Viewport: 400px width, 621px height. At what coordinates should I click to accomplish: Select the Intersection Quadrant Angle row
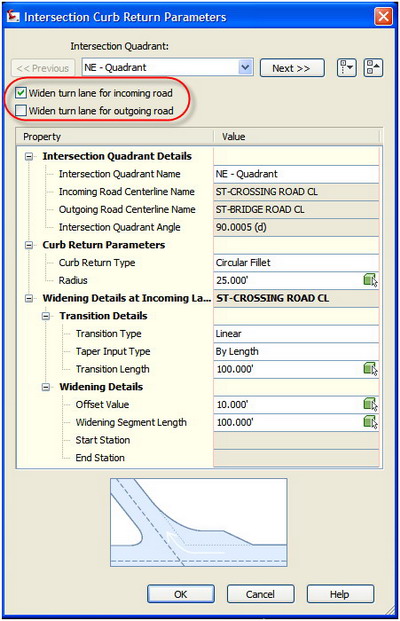[198, 227]
